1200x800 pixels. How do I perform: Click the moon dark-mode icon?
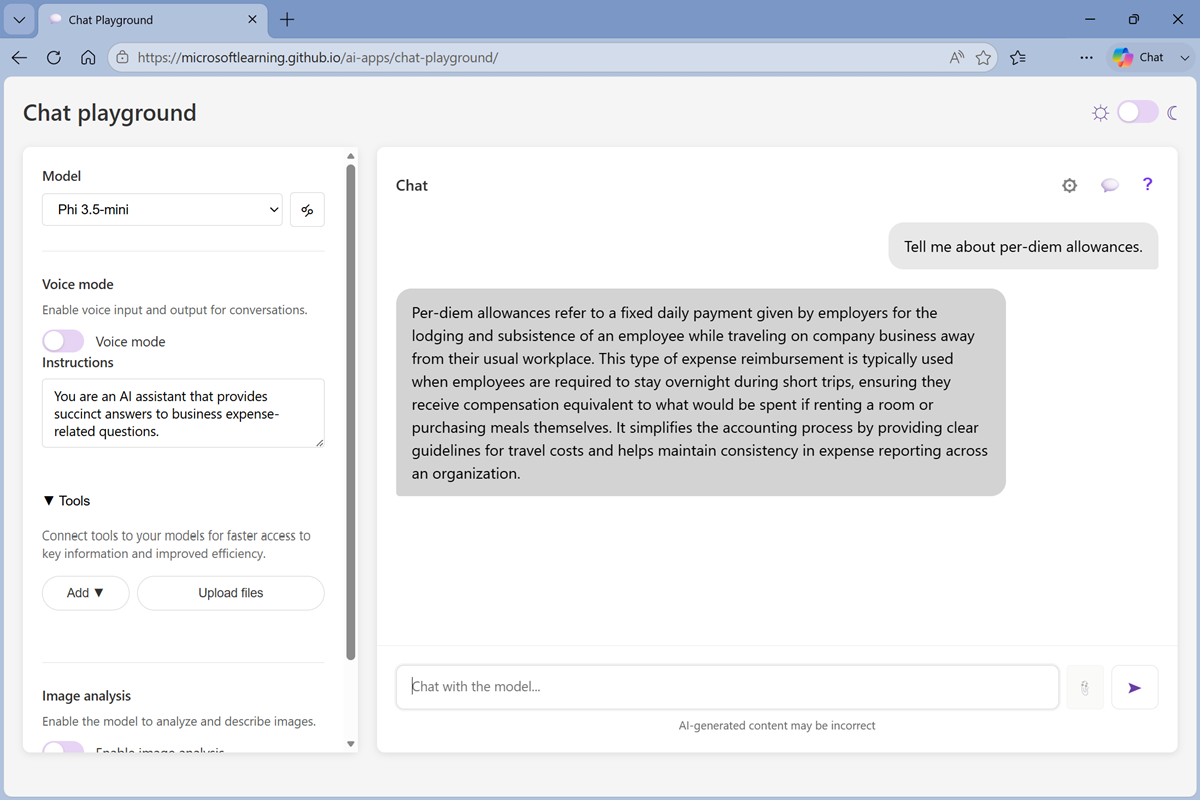(1173, 113)
